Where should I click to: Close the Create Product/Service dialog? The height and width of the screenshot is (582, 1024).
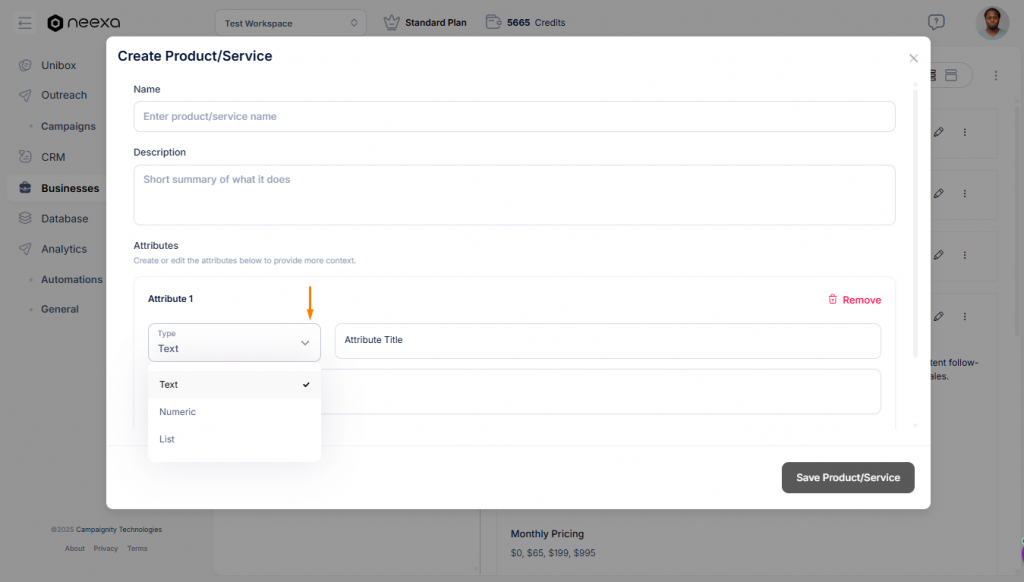click(x=913, y=58)
